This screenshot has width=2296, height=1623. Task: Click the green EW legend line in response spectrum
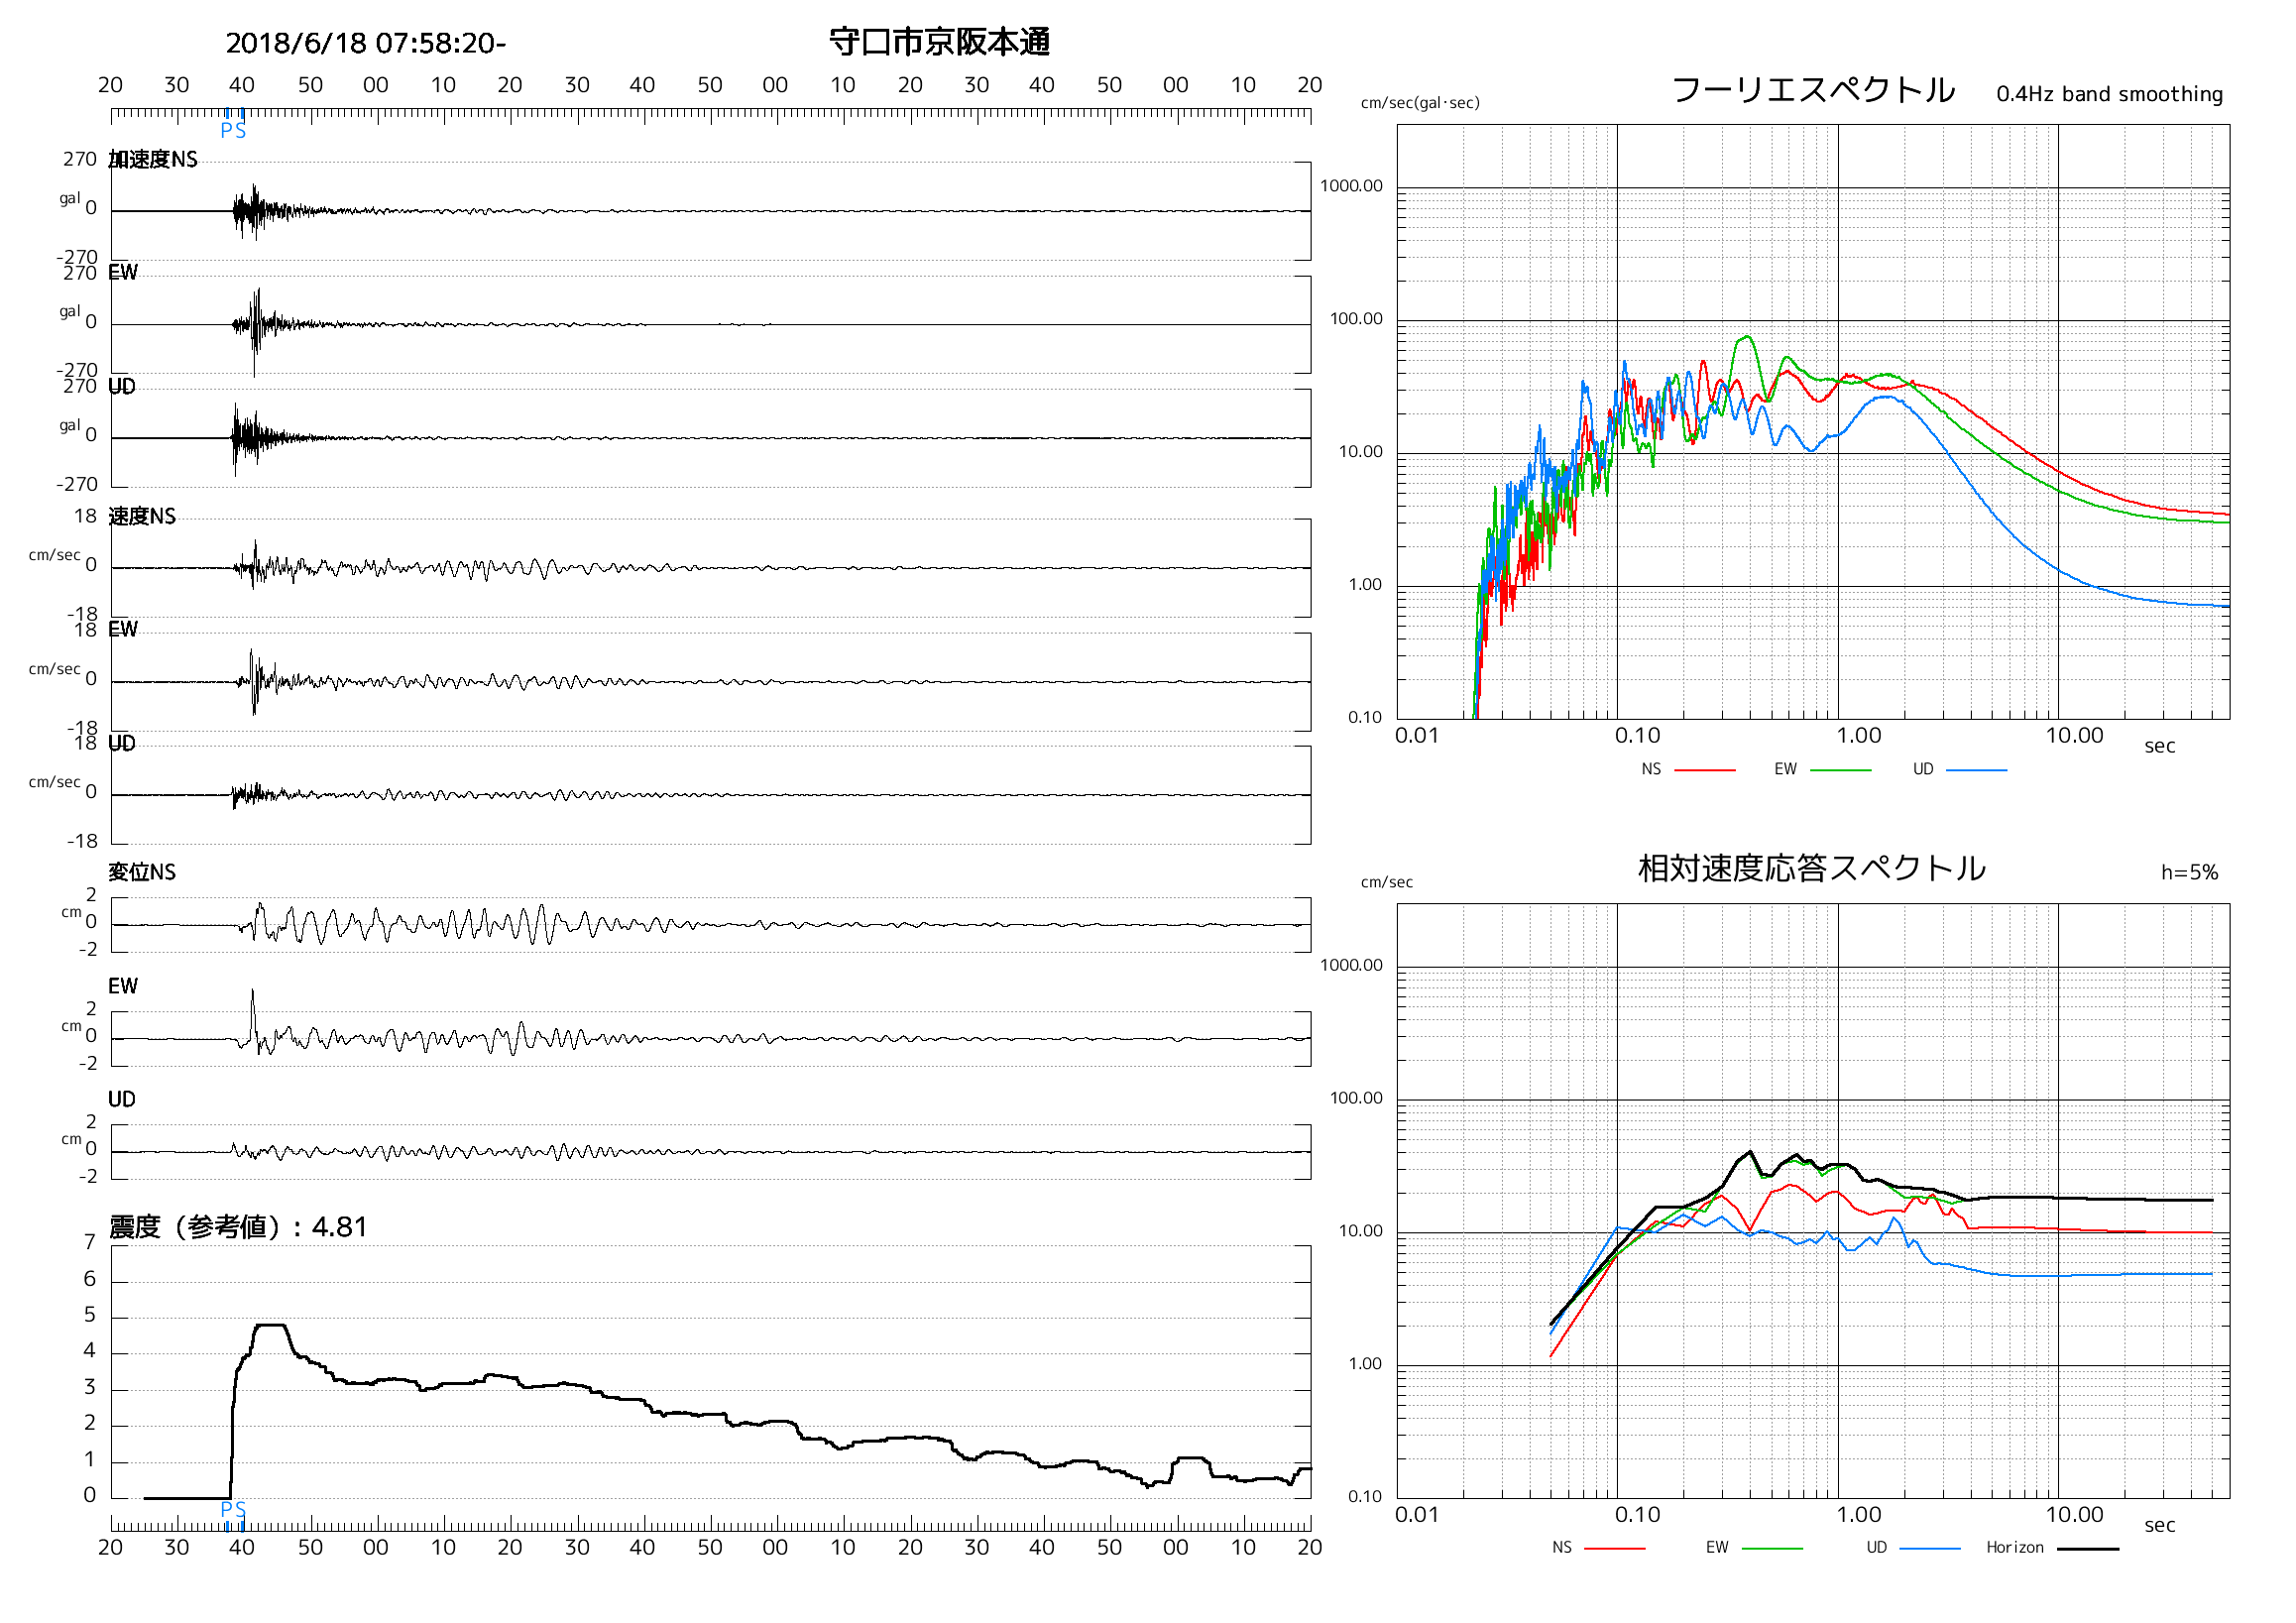[x=1772, y=1550]
